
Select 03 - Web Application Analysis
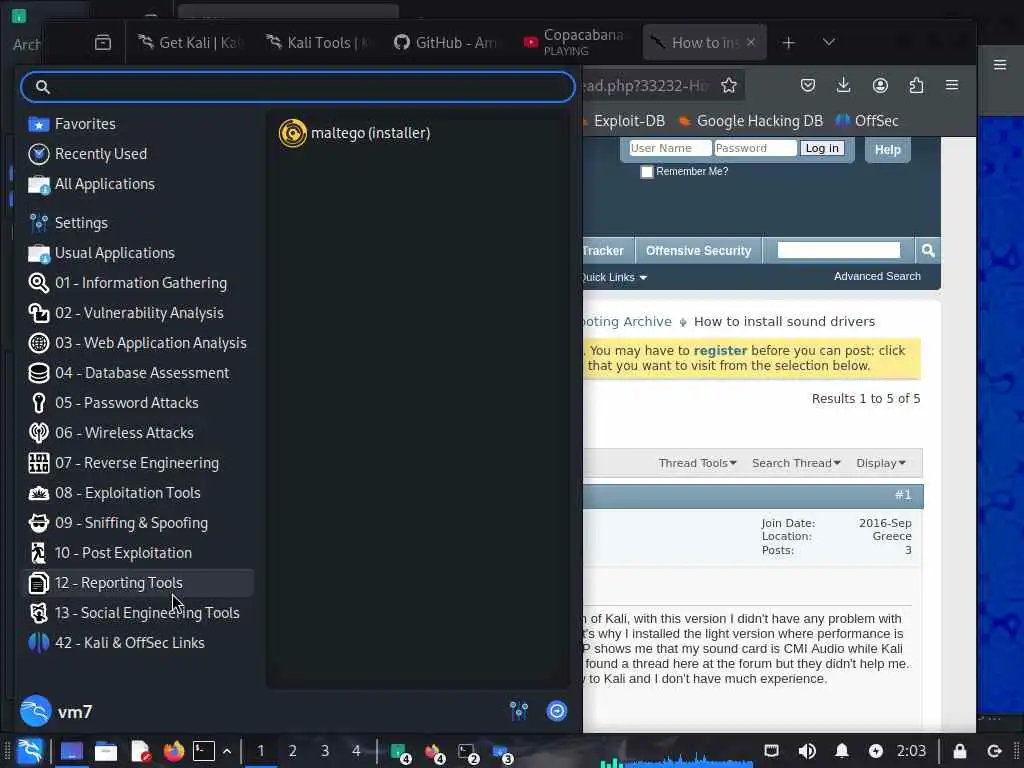click(138, 343)
